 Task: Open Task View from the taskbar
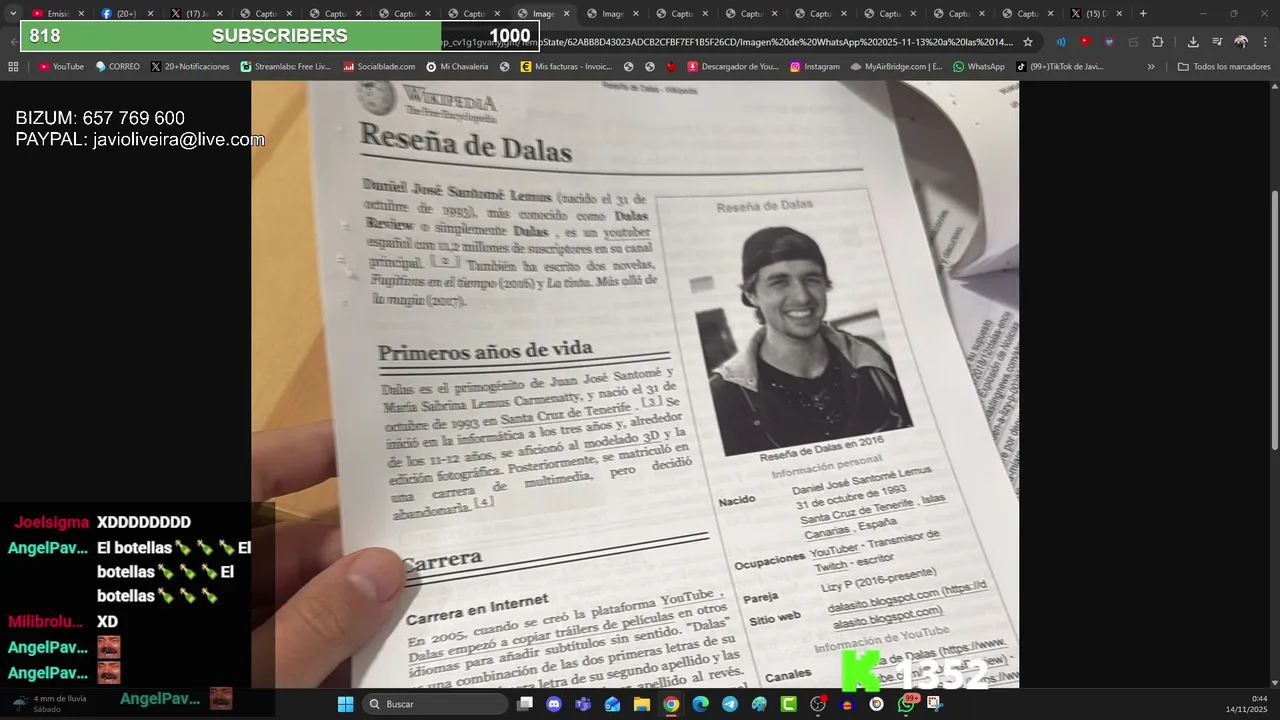click(525, 704)
